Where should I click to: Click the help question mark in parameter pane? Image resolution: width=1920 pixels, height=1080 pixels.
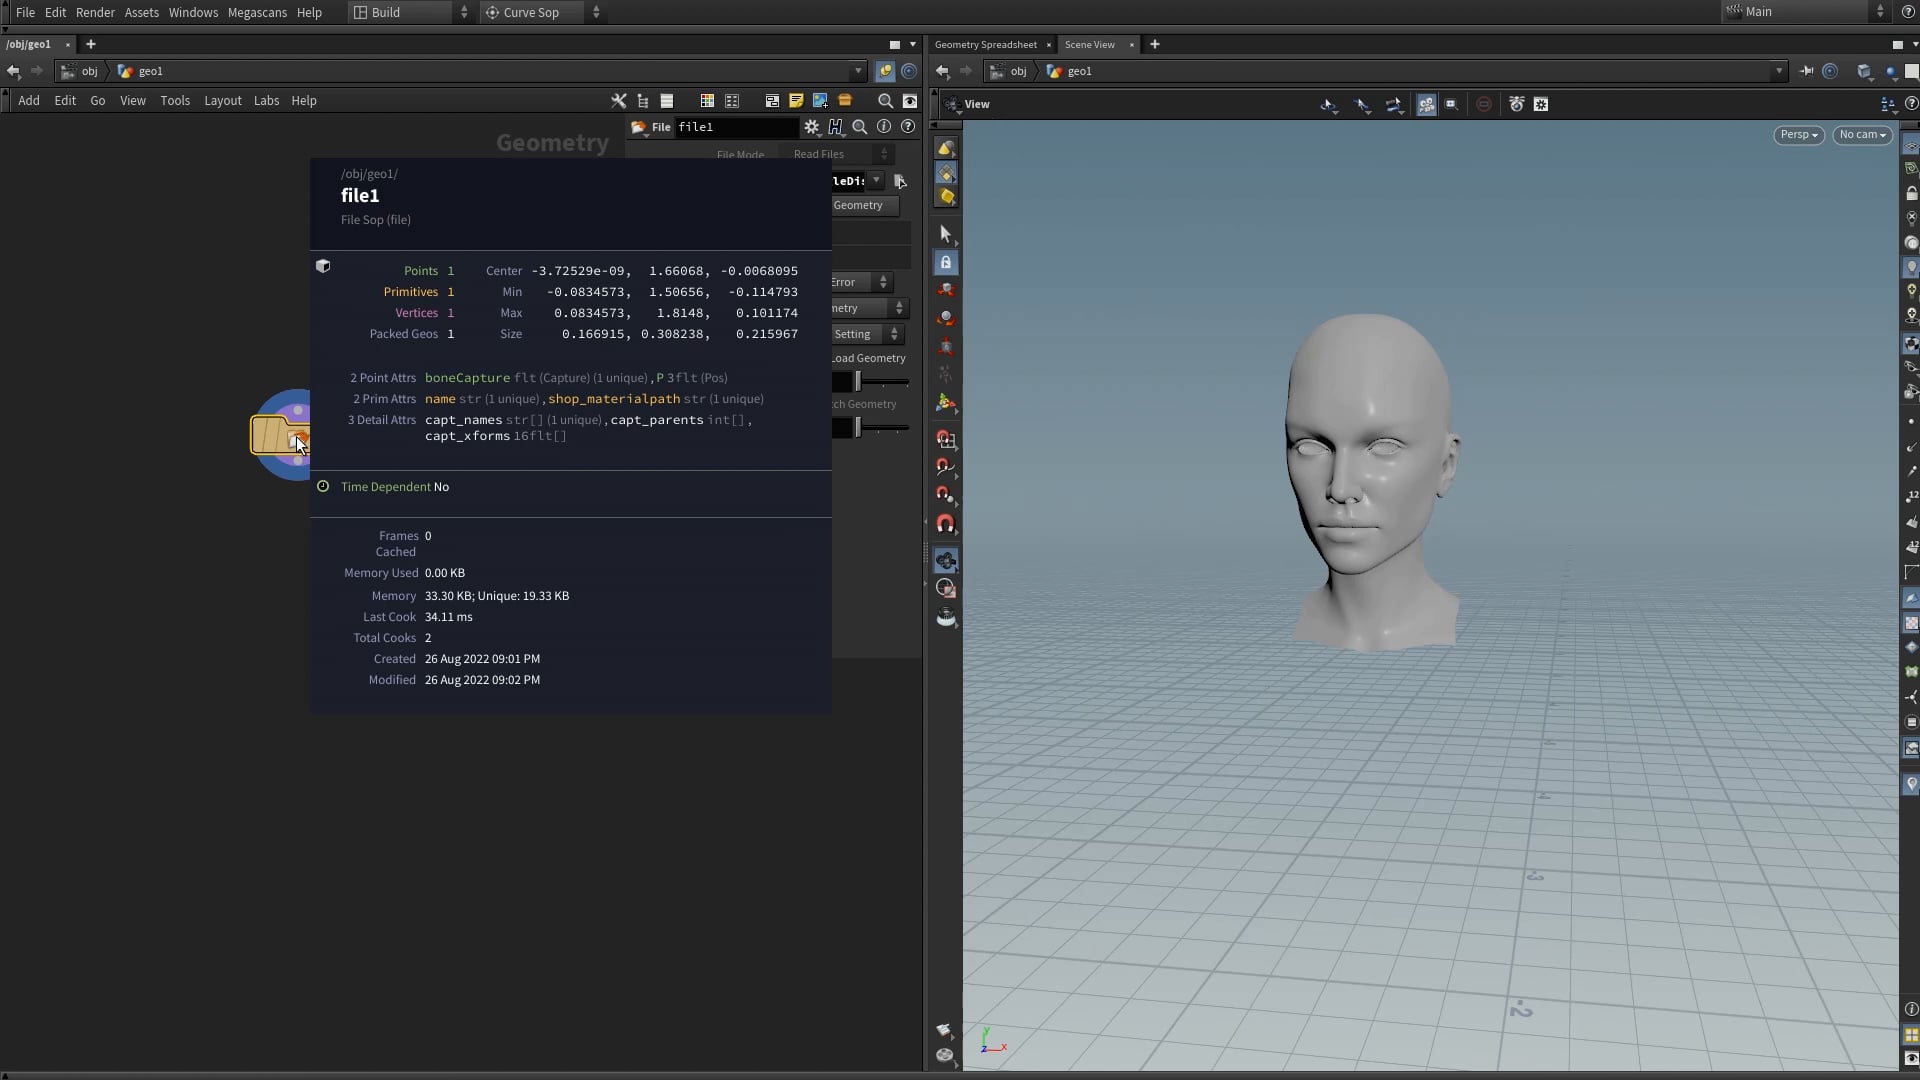907,127
